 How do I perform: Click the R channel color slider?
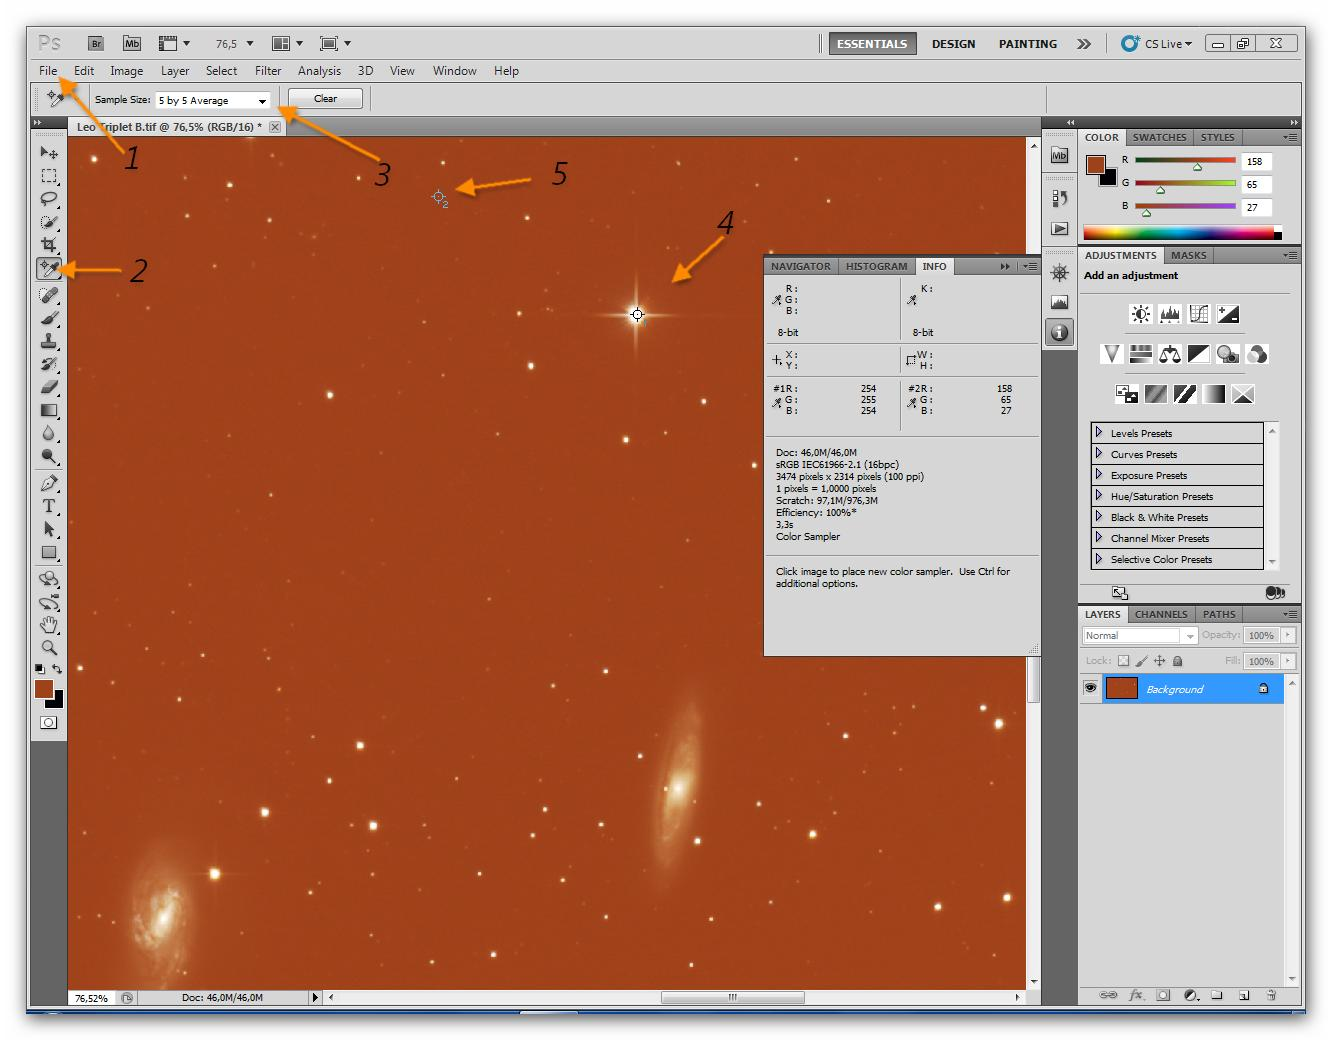(1185, 160)
